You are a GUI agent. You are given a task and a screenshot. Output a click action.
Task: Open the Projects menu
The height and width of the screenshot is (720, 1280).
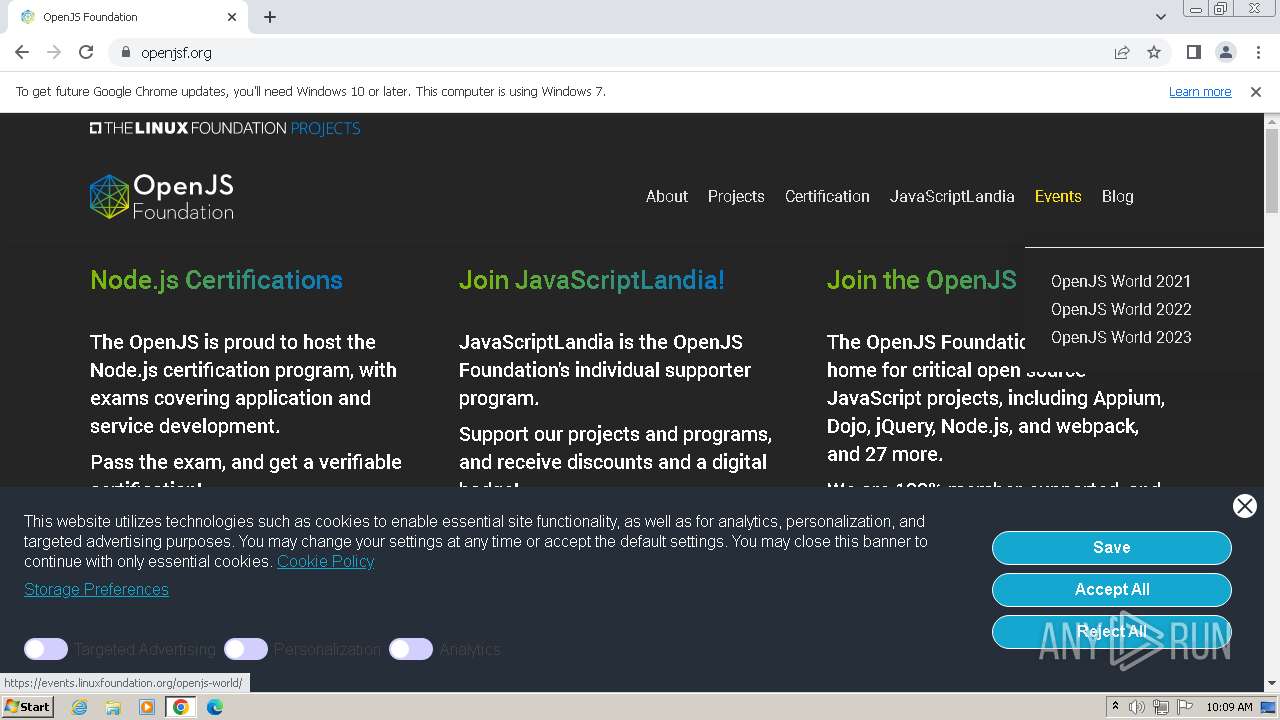[736, 197]
